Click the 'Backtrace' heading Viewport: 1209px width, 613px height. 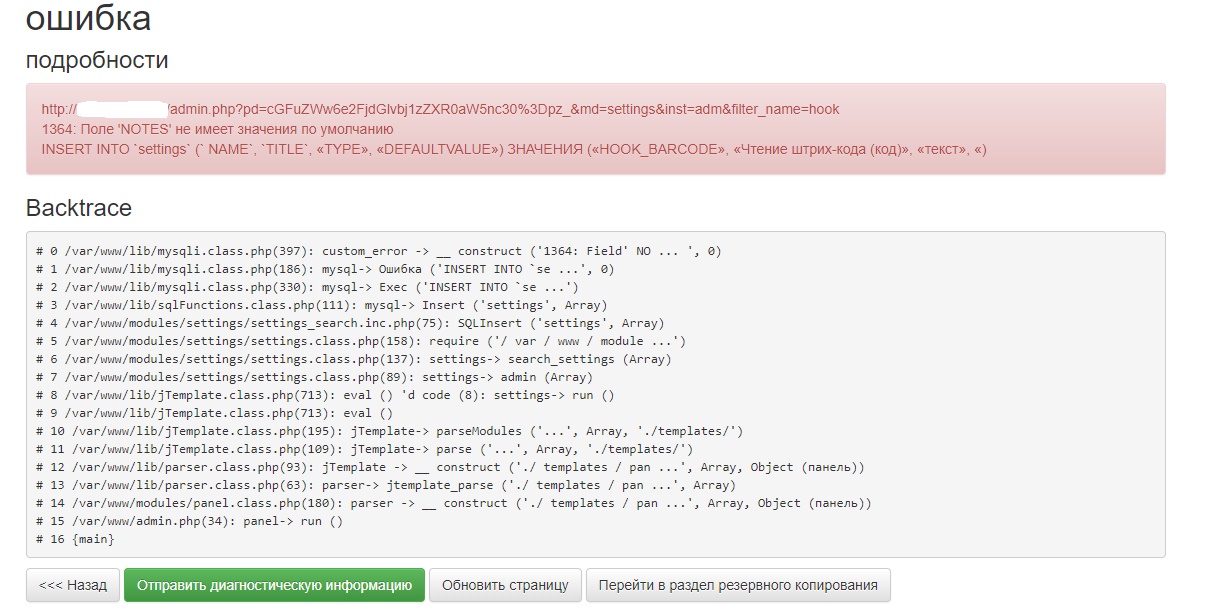tap(79, 208)
